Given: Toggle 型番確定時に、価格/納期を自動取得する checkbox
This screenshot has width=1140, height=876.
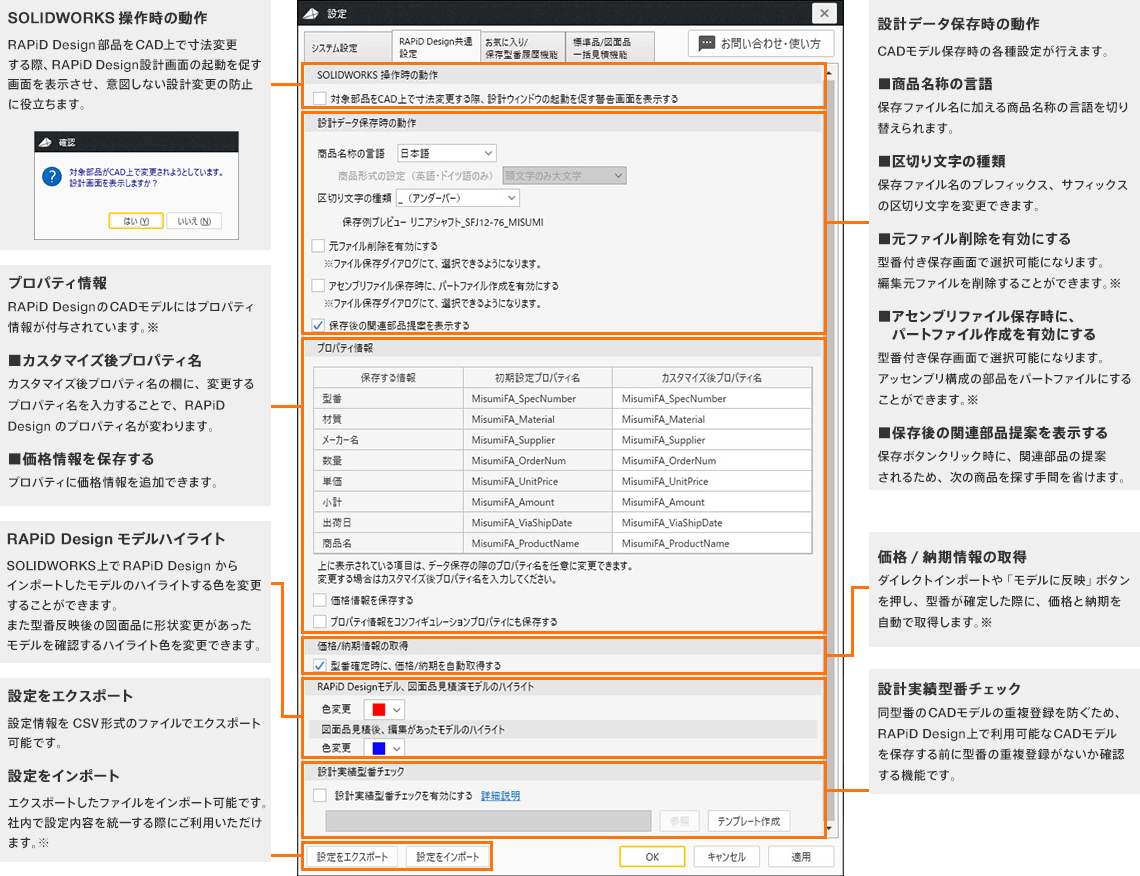Looking at the screenshot, I should [319, 665].
